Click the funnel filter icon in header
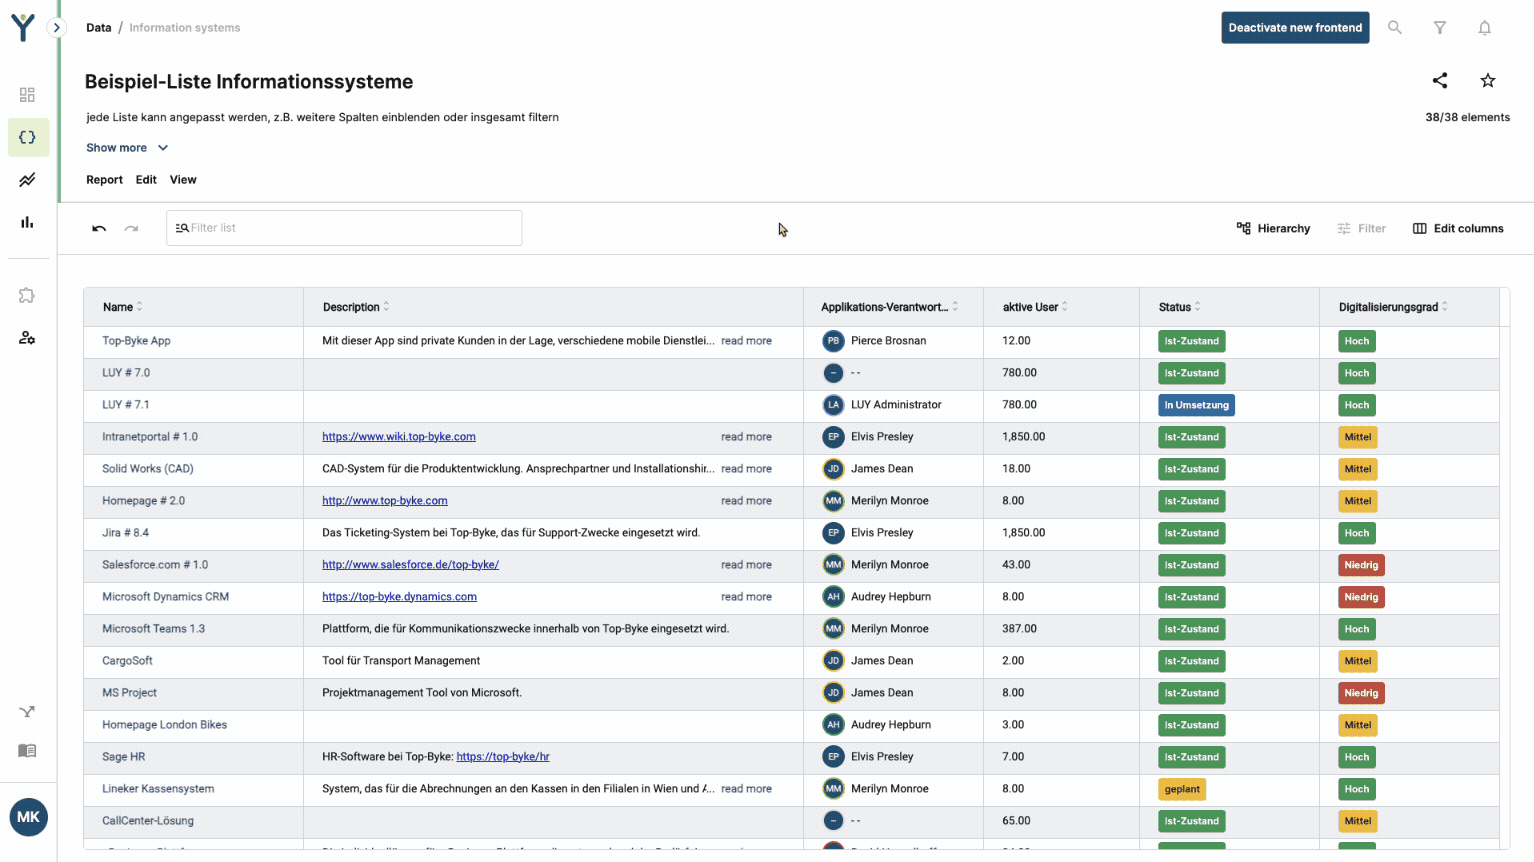This screenshot has width=1534, height=862. pyautogui.click(x=1439, y=28)
